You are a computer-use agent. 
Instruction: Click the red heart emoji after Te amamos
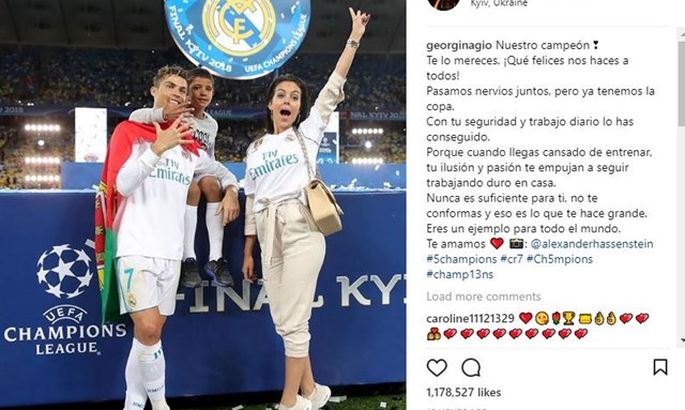[x=497, y=243]
